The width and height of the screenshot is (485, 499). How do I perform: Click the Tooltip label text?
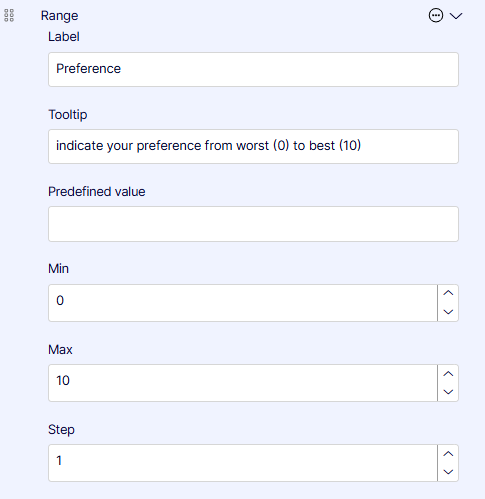click(x=68, y=115)
